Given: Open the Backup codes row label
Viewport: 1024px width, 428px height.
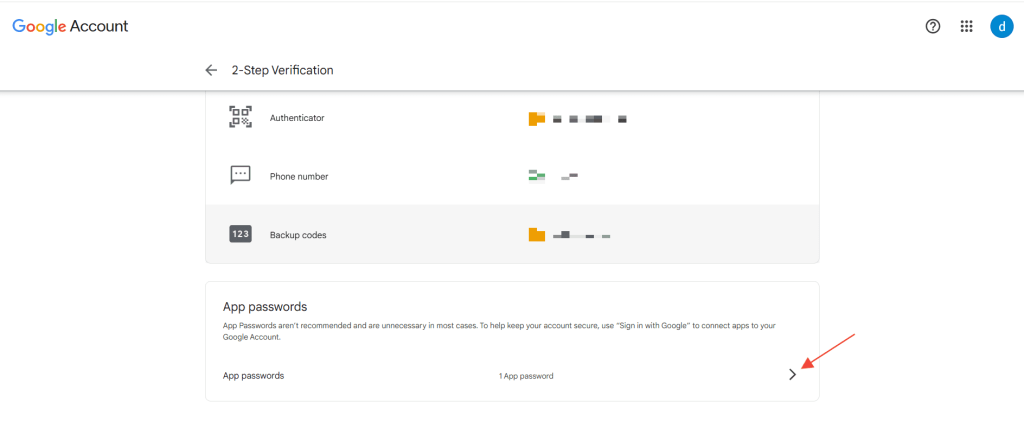Looking at the screenshot, I should coord(298,235).
